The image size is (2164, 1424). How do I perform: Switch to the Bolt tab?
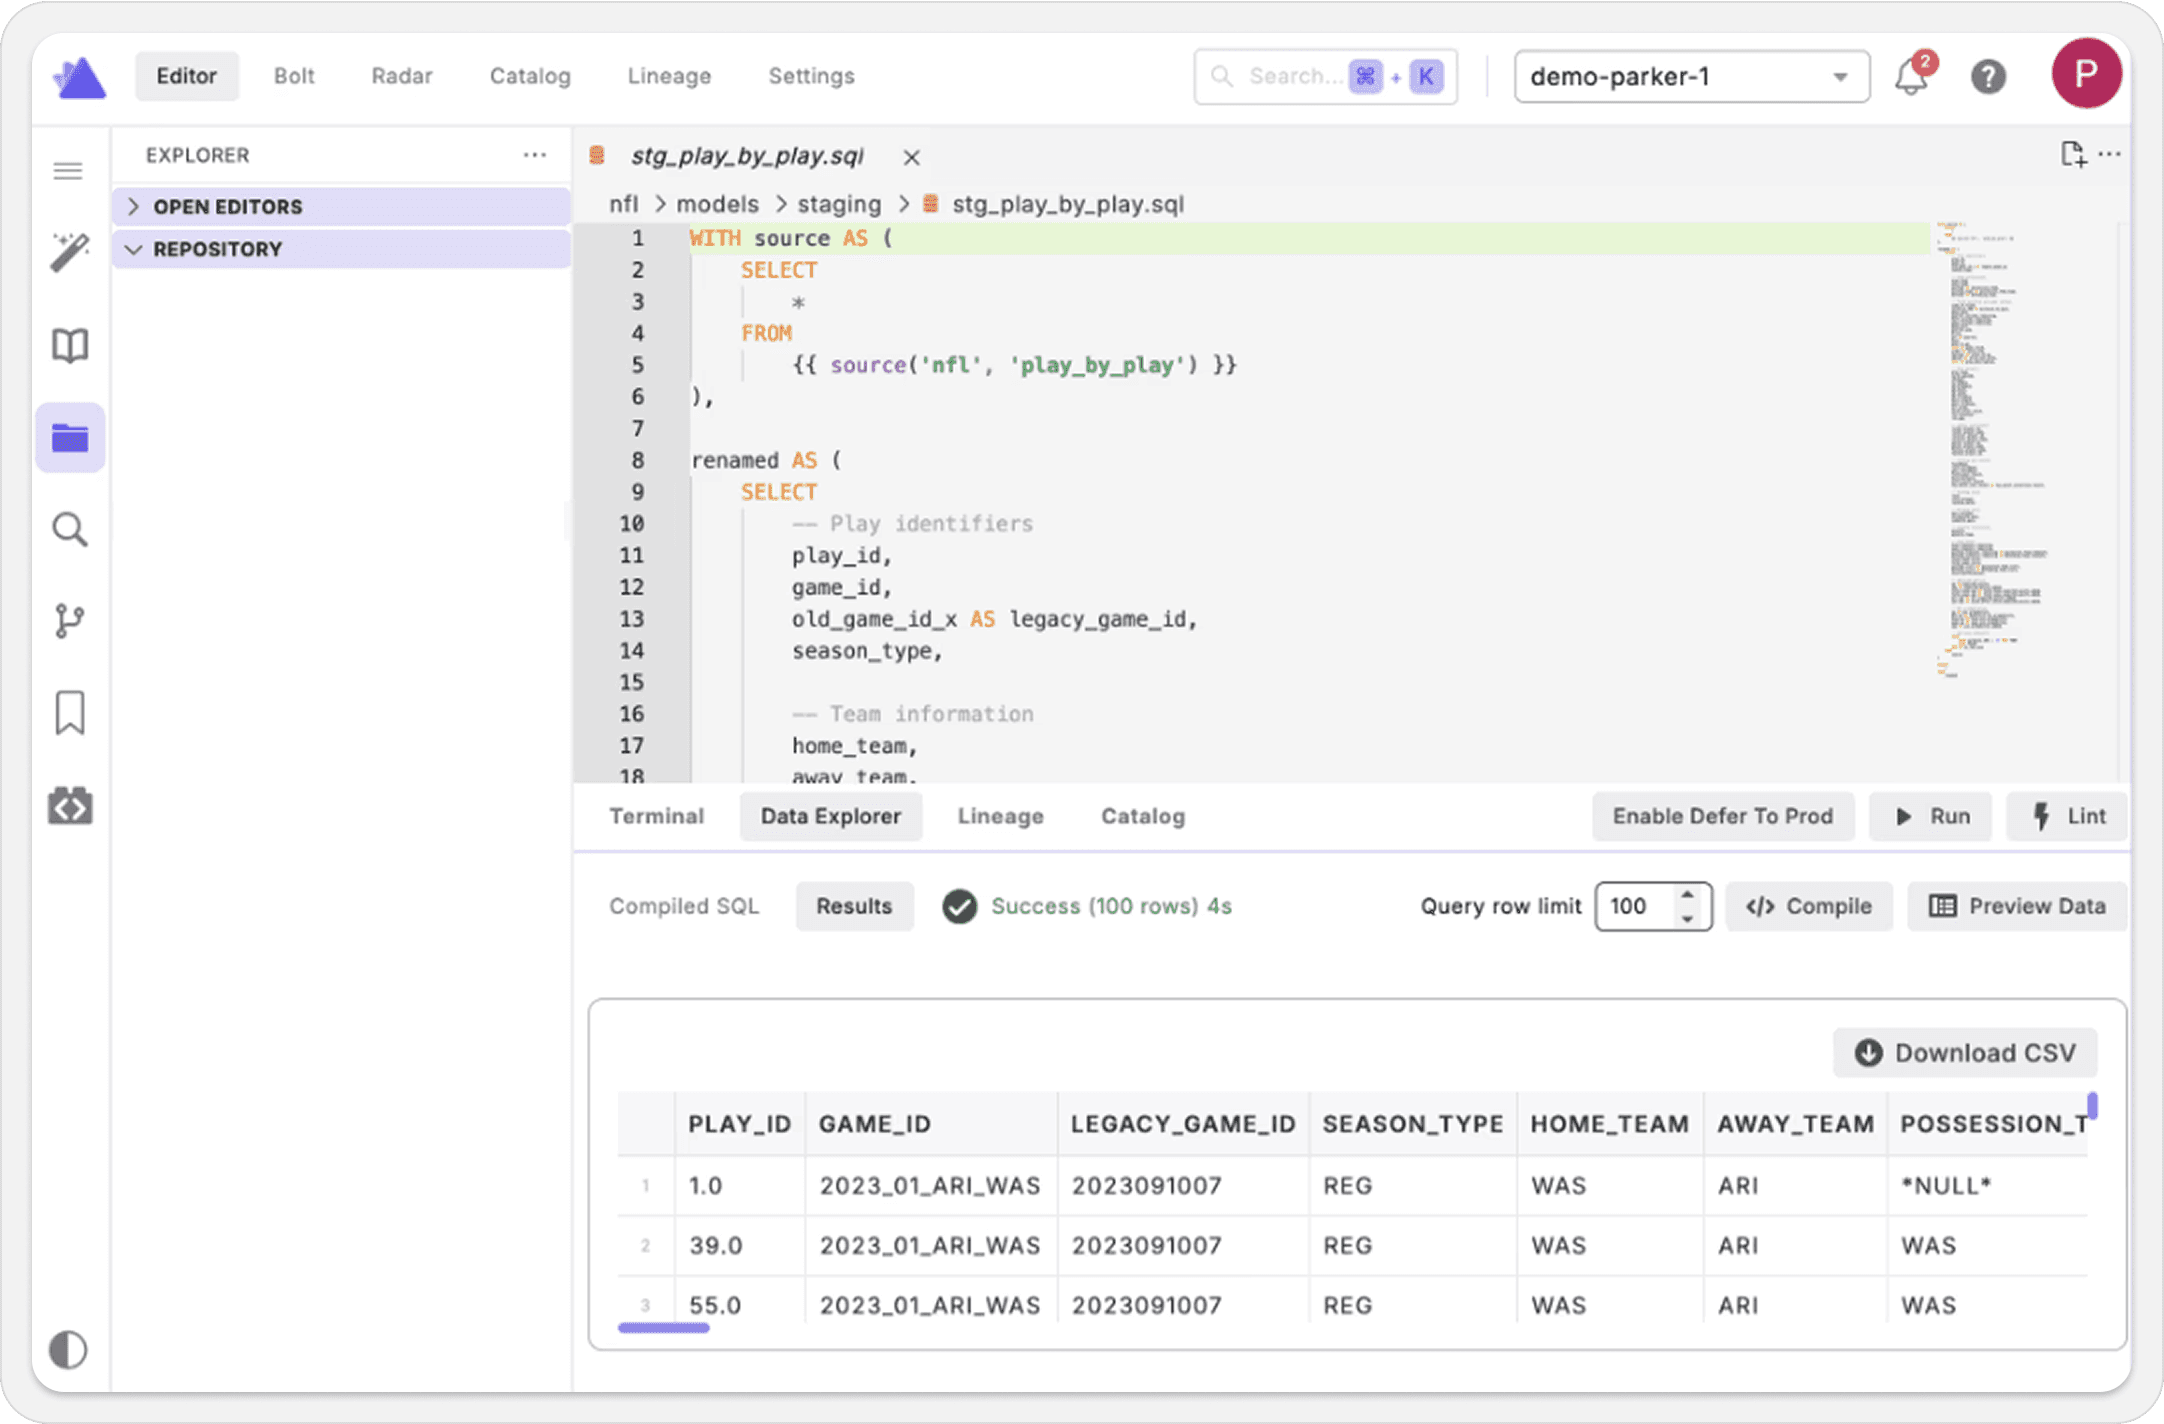[294, 76]
